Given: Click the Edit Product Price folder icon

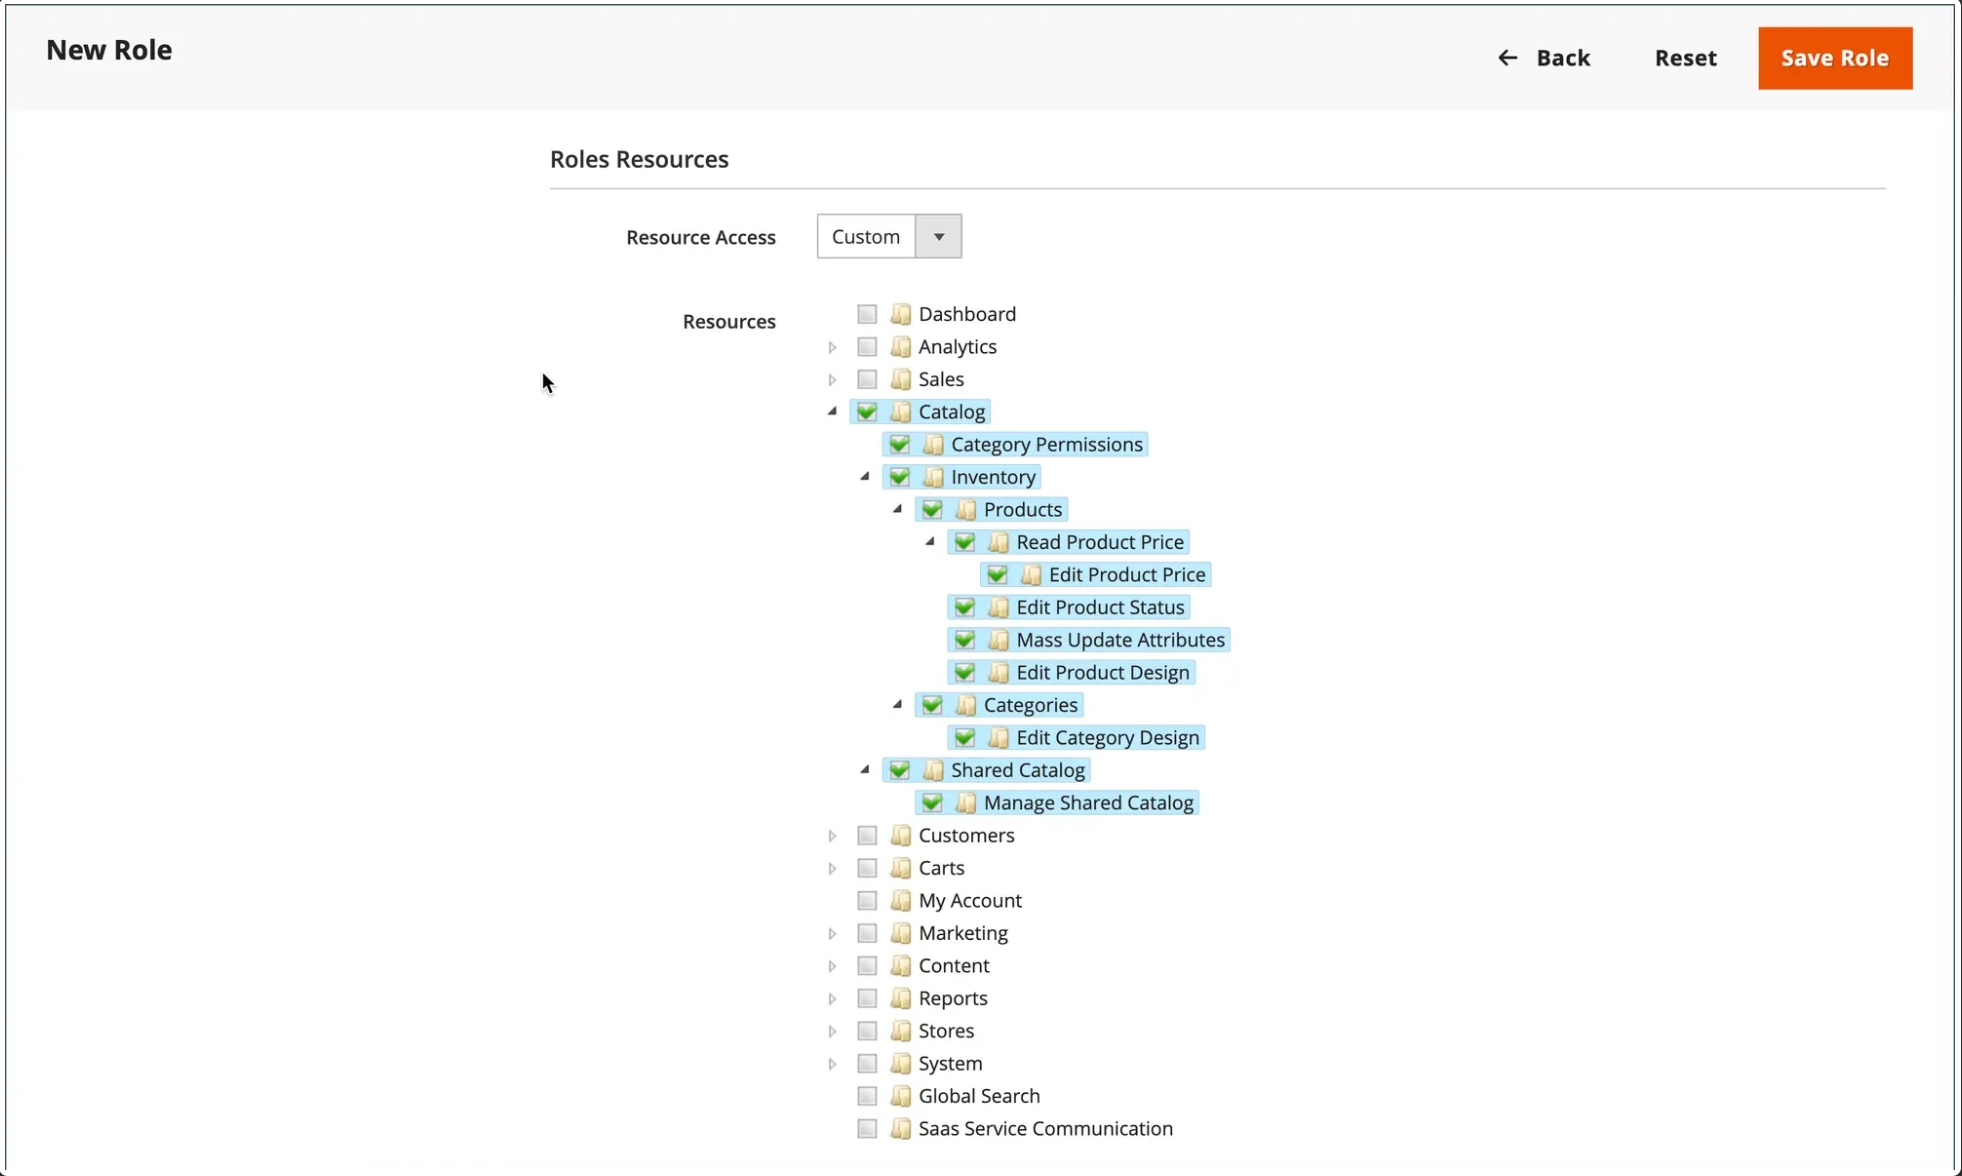Looking at the screenshot, I should (1031, 575).
